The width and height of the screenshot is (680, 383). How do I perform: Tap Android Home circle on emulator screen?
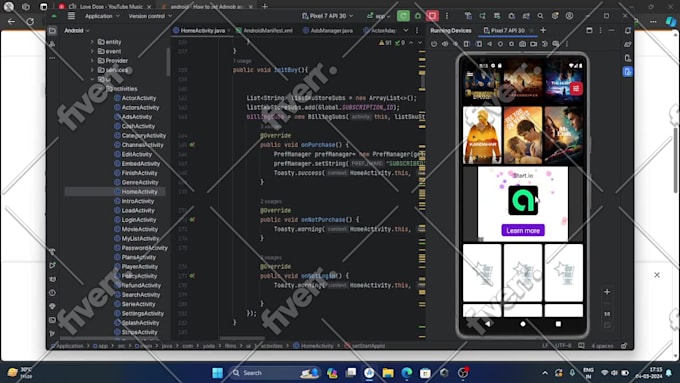point(523,324)
